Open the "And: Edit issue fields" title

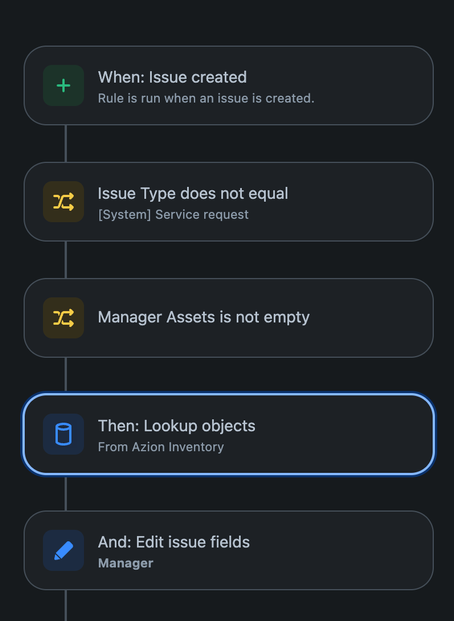click(174, 542)
